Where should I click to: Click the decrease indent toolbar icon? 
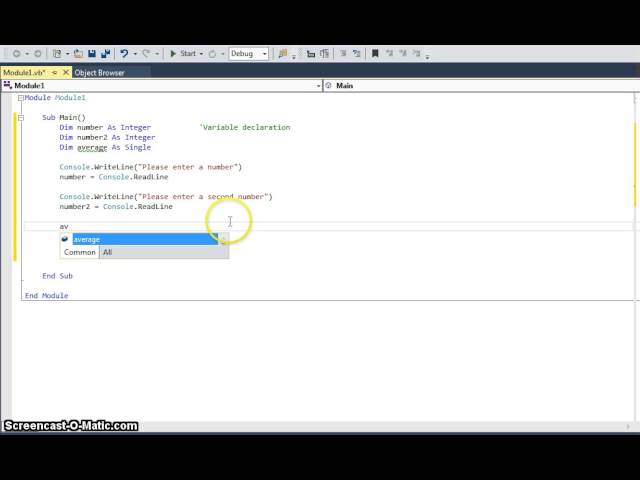coord(311,53)
